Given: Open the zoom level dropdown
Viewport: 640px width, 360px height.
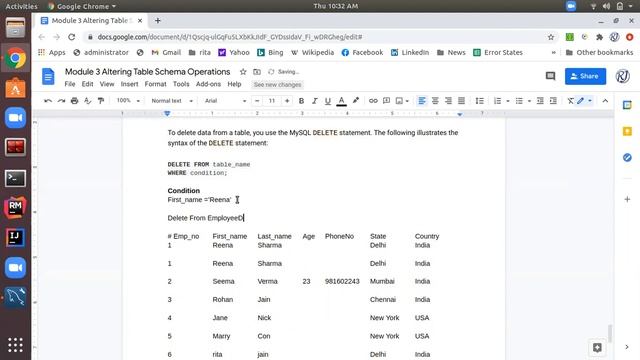Looking at the screenshot, I should point(128,101).
